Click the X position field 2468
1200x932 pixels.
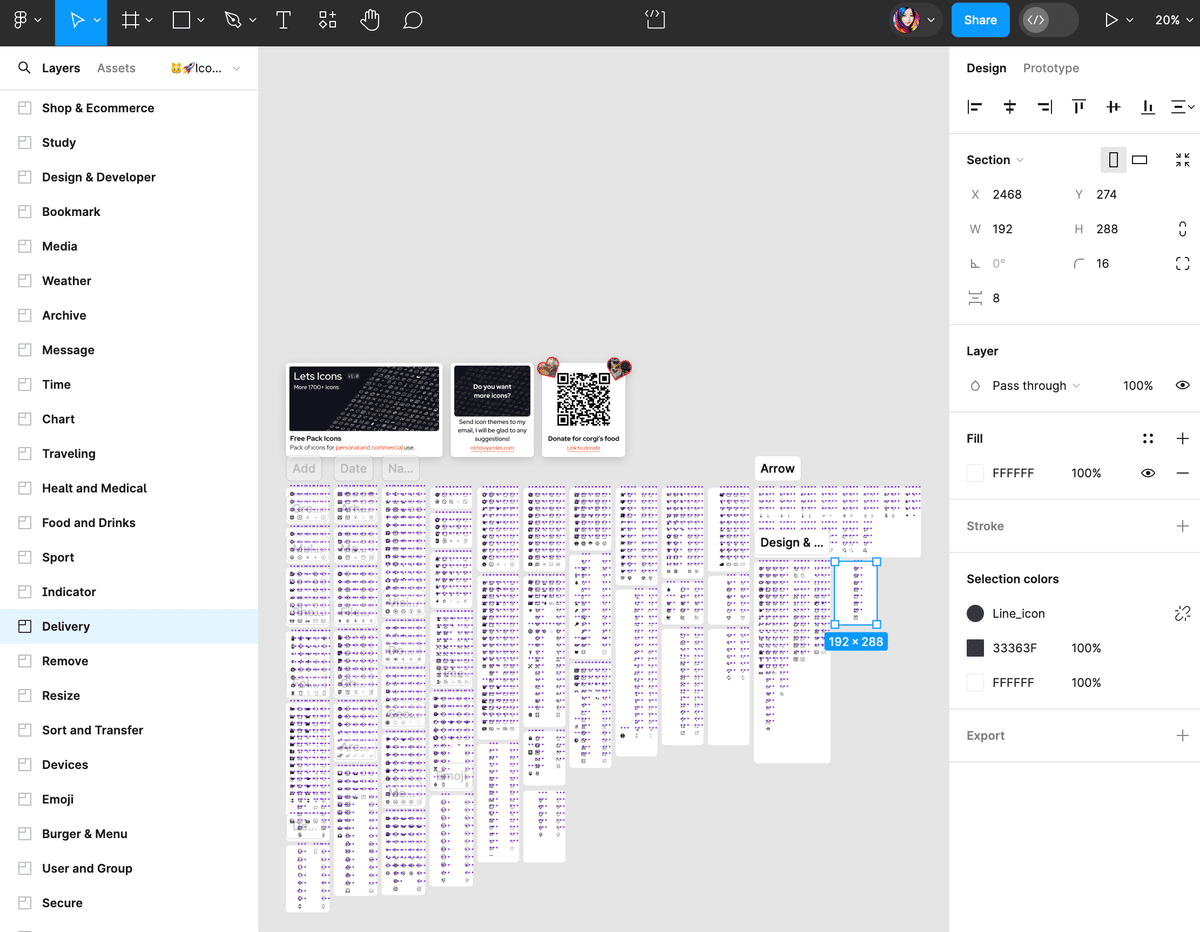tap(1012, 195)
